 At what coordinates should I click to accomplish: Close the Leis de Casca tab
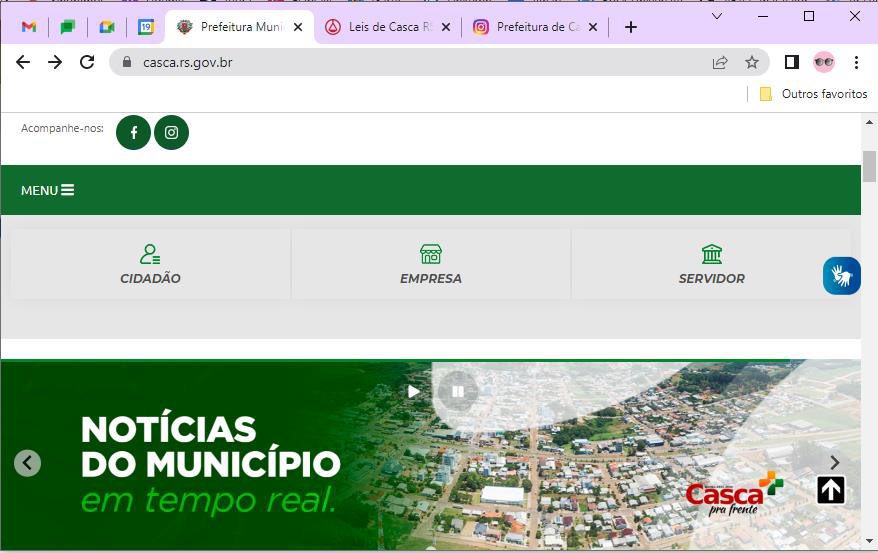(446, 27)
